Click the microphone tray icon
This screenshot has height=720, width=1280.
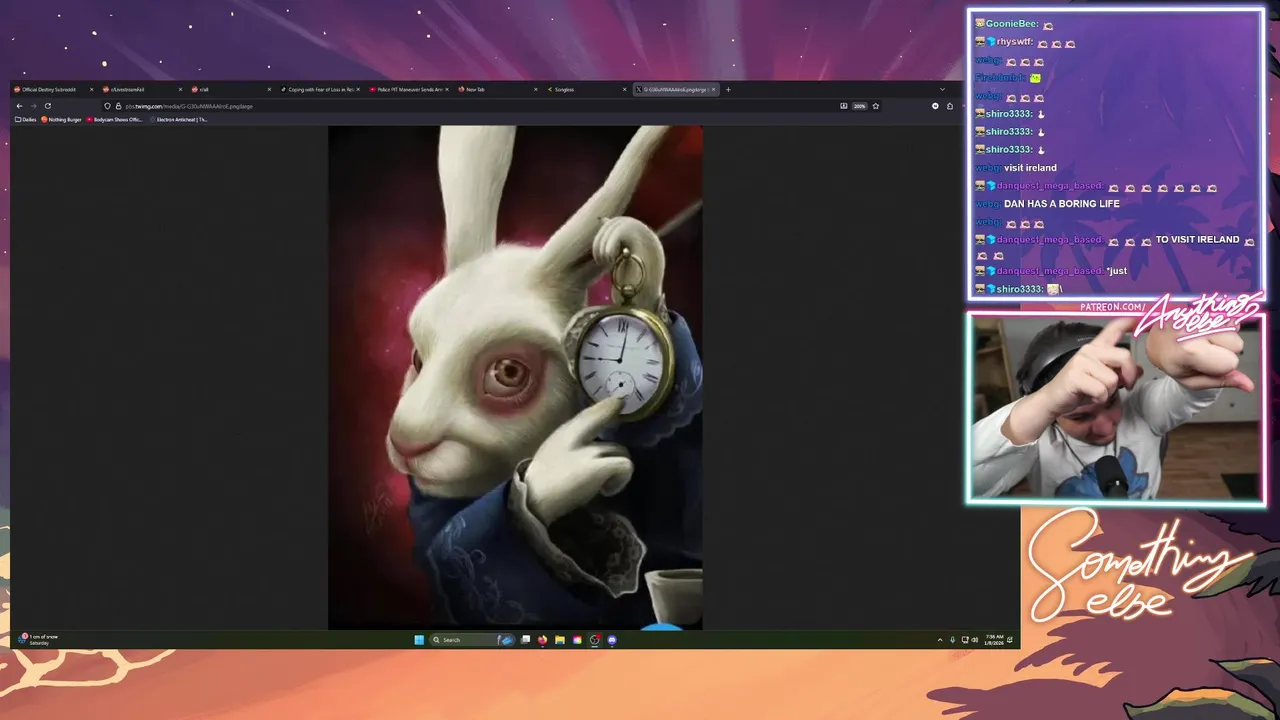click(x=952, y=640)
